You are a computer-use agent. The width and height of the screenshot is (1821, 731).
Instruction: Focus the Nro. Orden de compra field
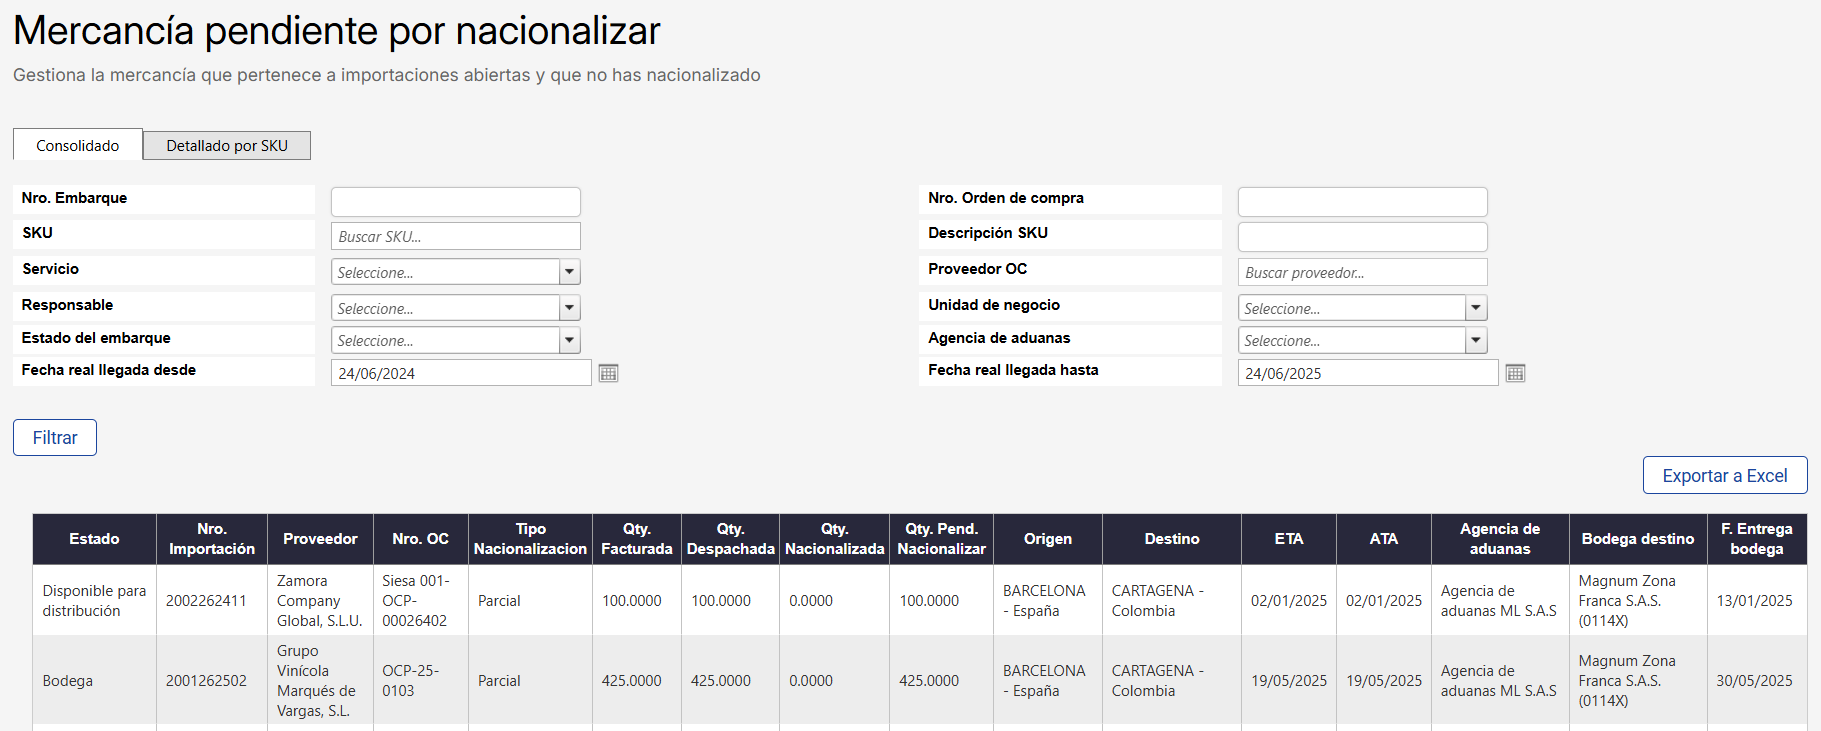click(1362, 202)
